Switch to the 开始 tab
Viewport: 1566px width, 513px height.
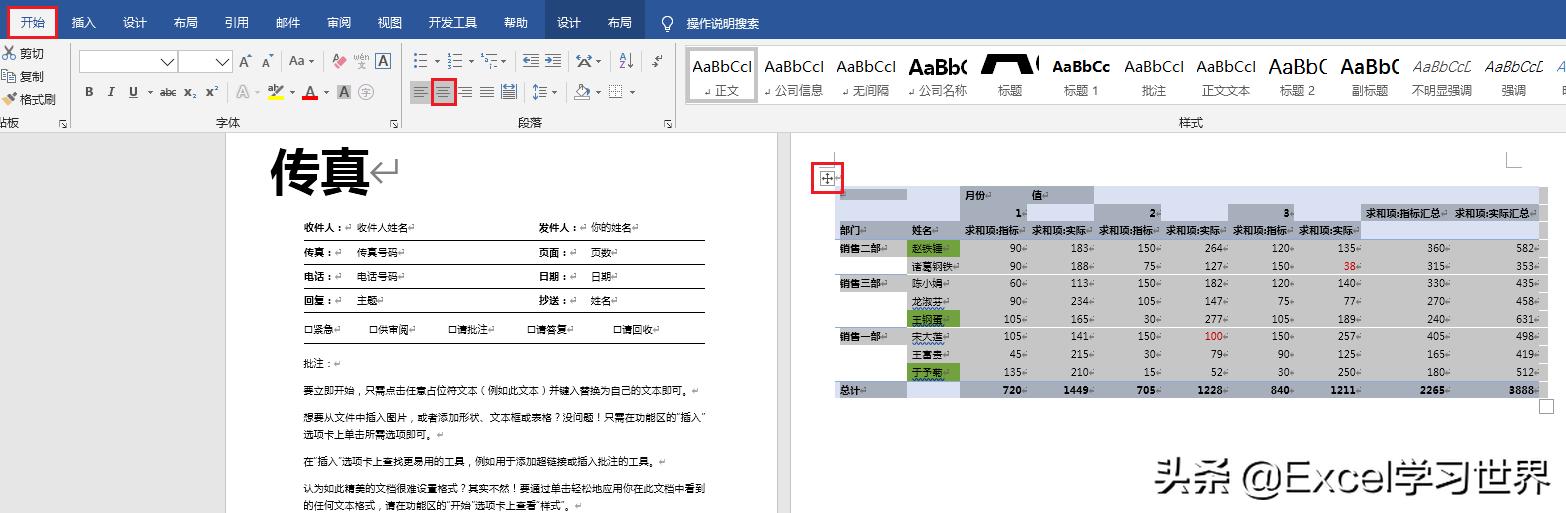click(33, 23)
